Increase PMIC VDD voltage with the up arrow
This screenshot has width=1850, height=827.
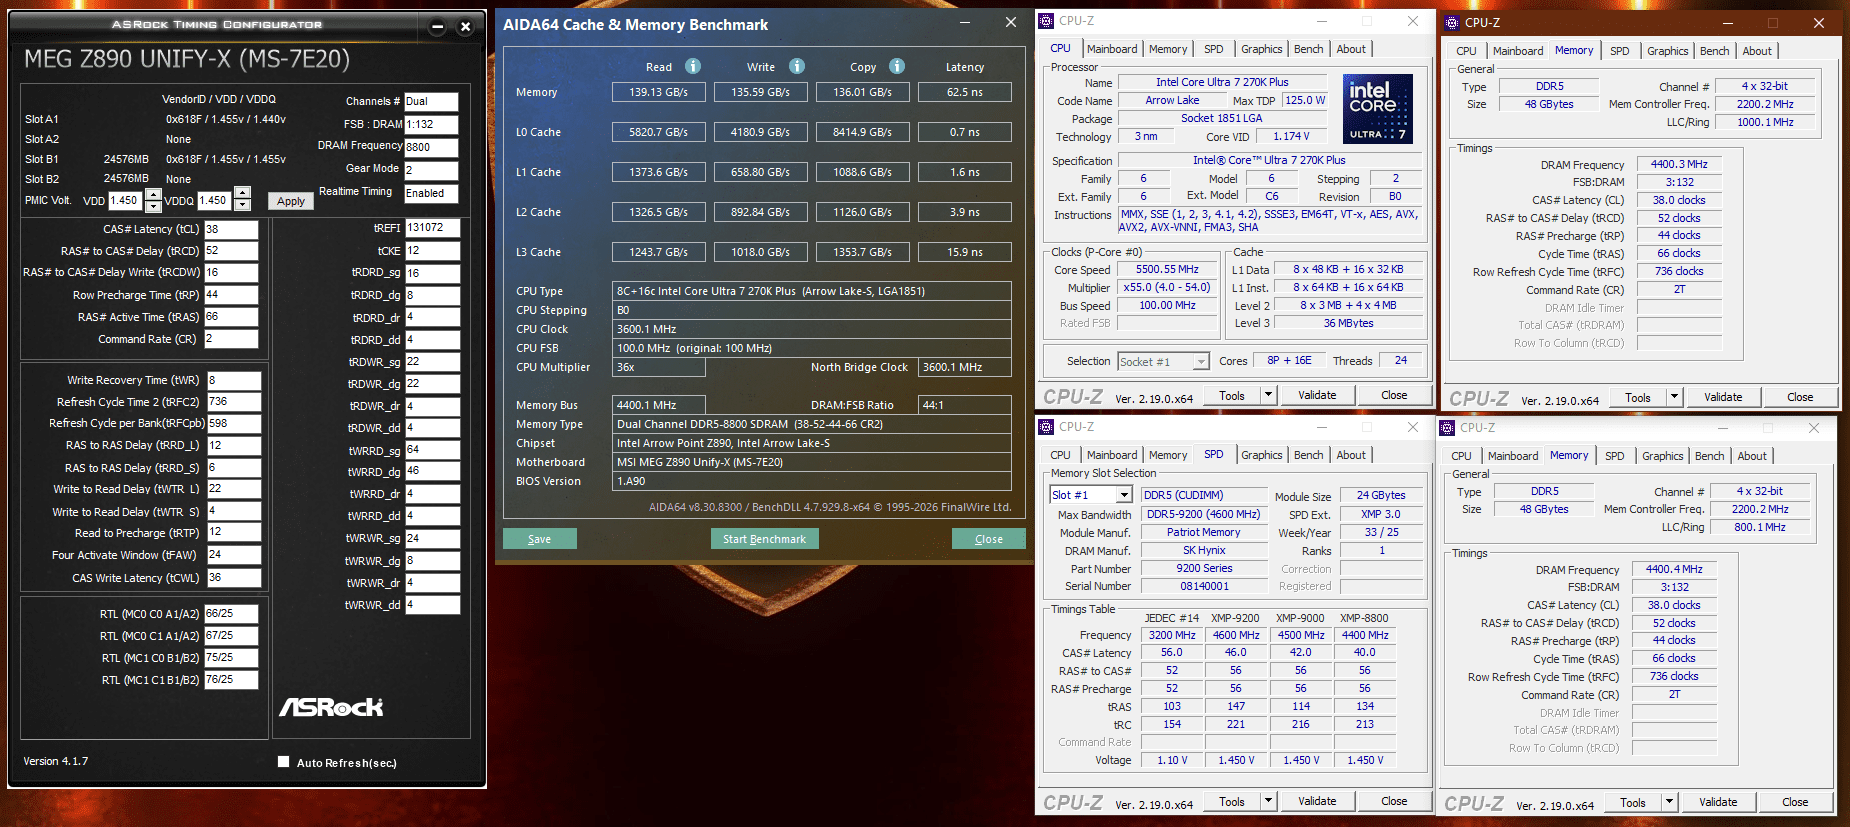[153, 194]
